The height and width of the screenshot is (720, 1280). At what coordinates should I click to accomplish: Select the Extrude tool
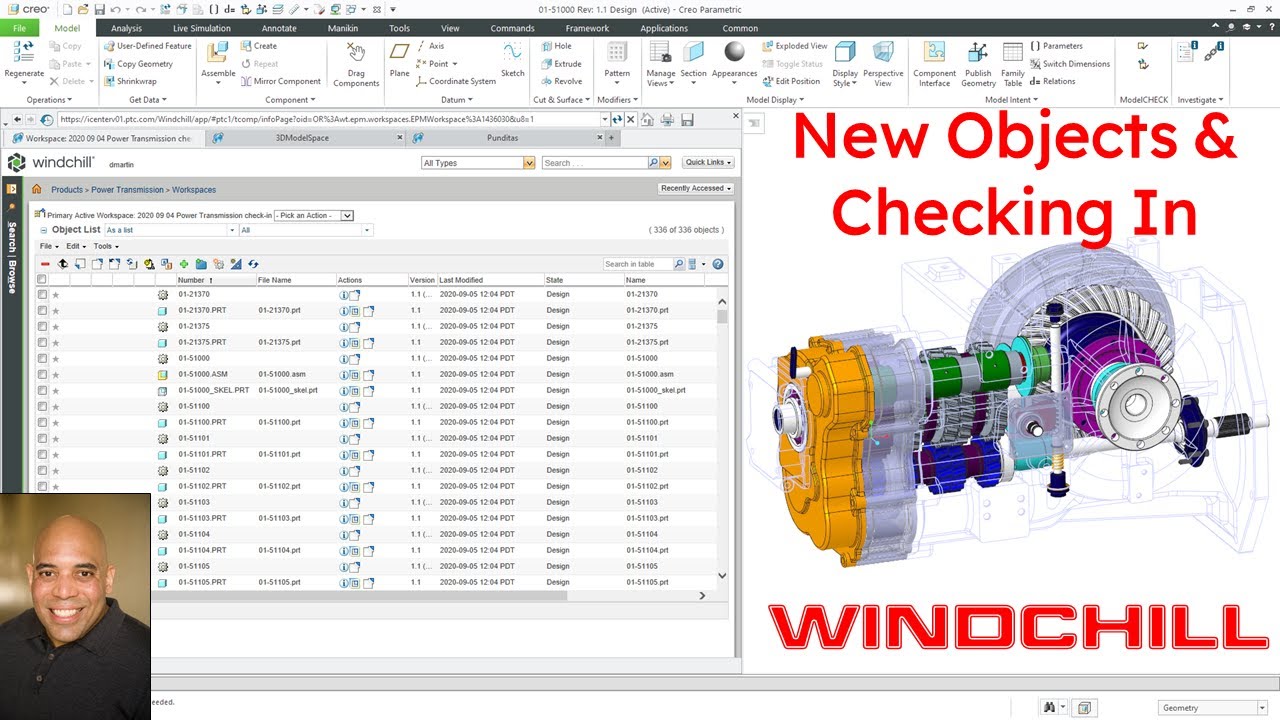(561, 64)
